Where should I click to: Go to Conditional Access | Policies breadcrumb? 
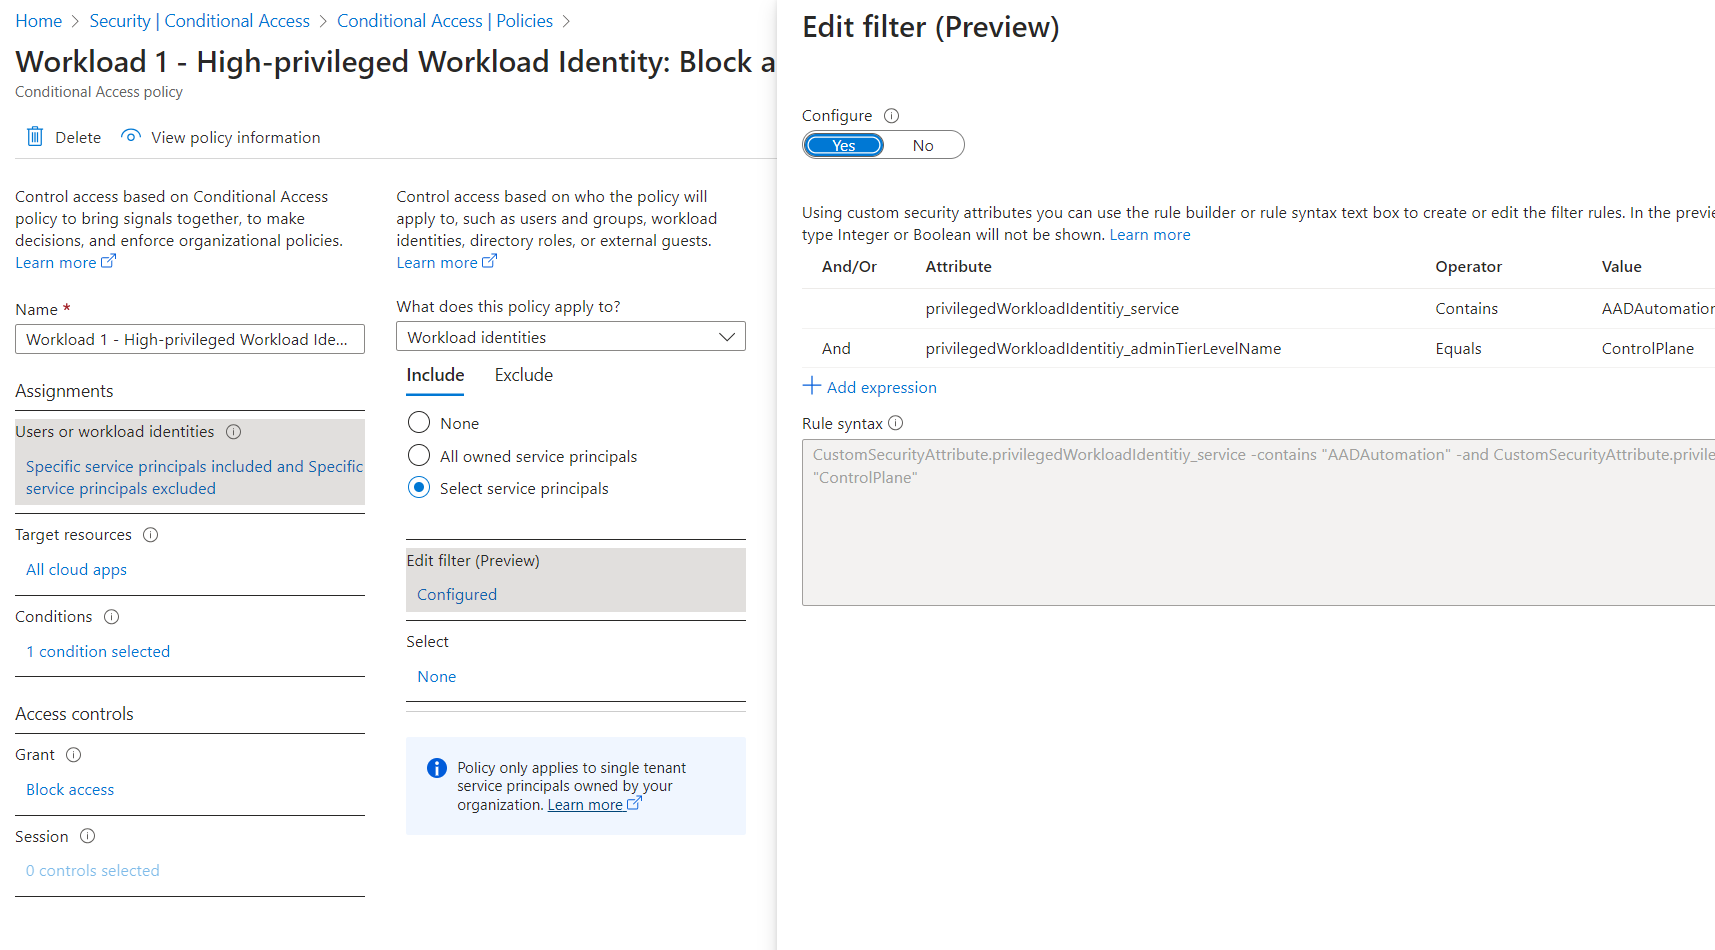pos(445,21)
